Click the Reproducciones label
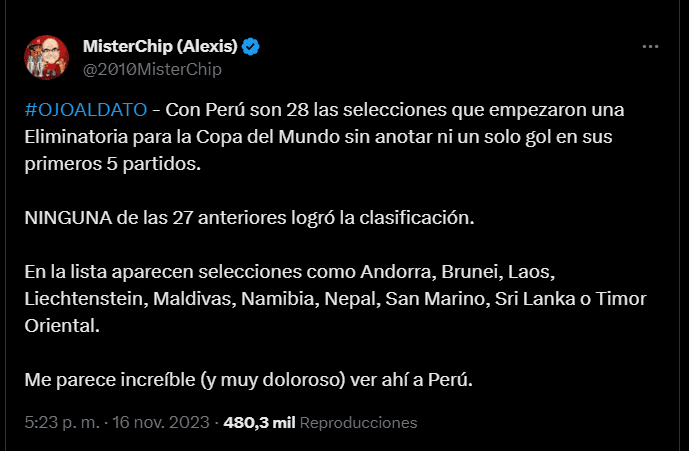 coord(358,423)
